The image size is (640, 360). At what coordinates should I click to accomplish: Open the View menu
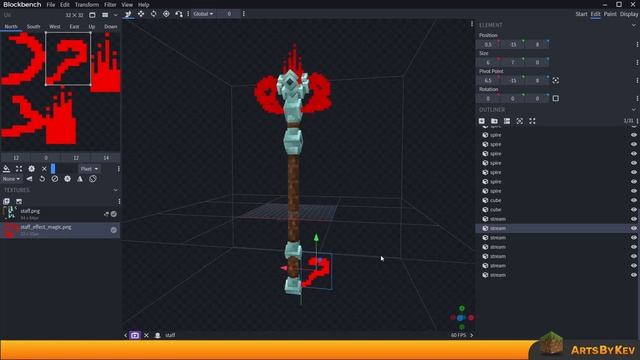(127, 5)
